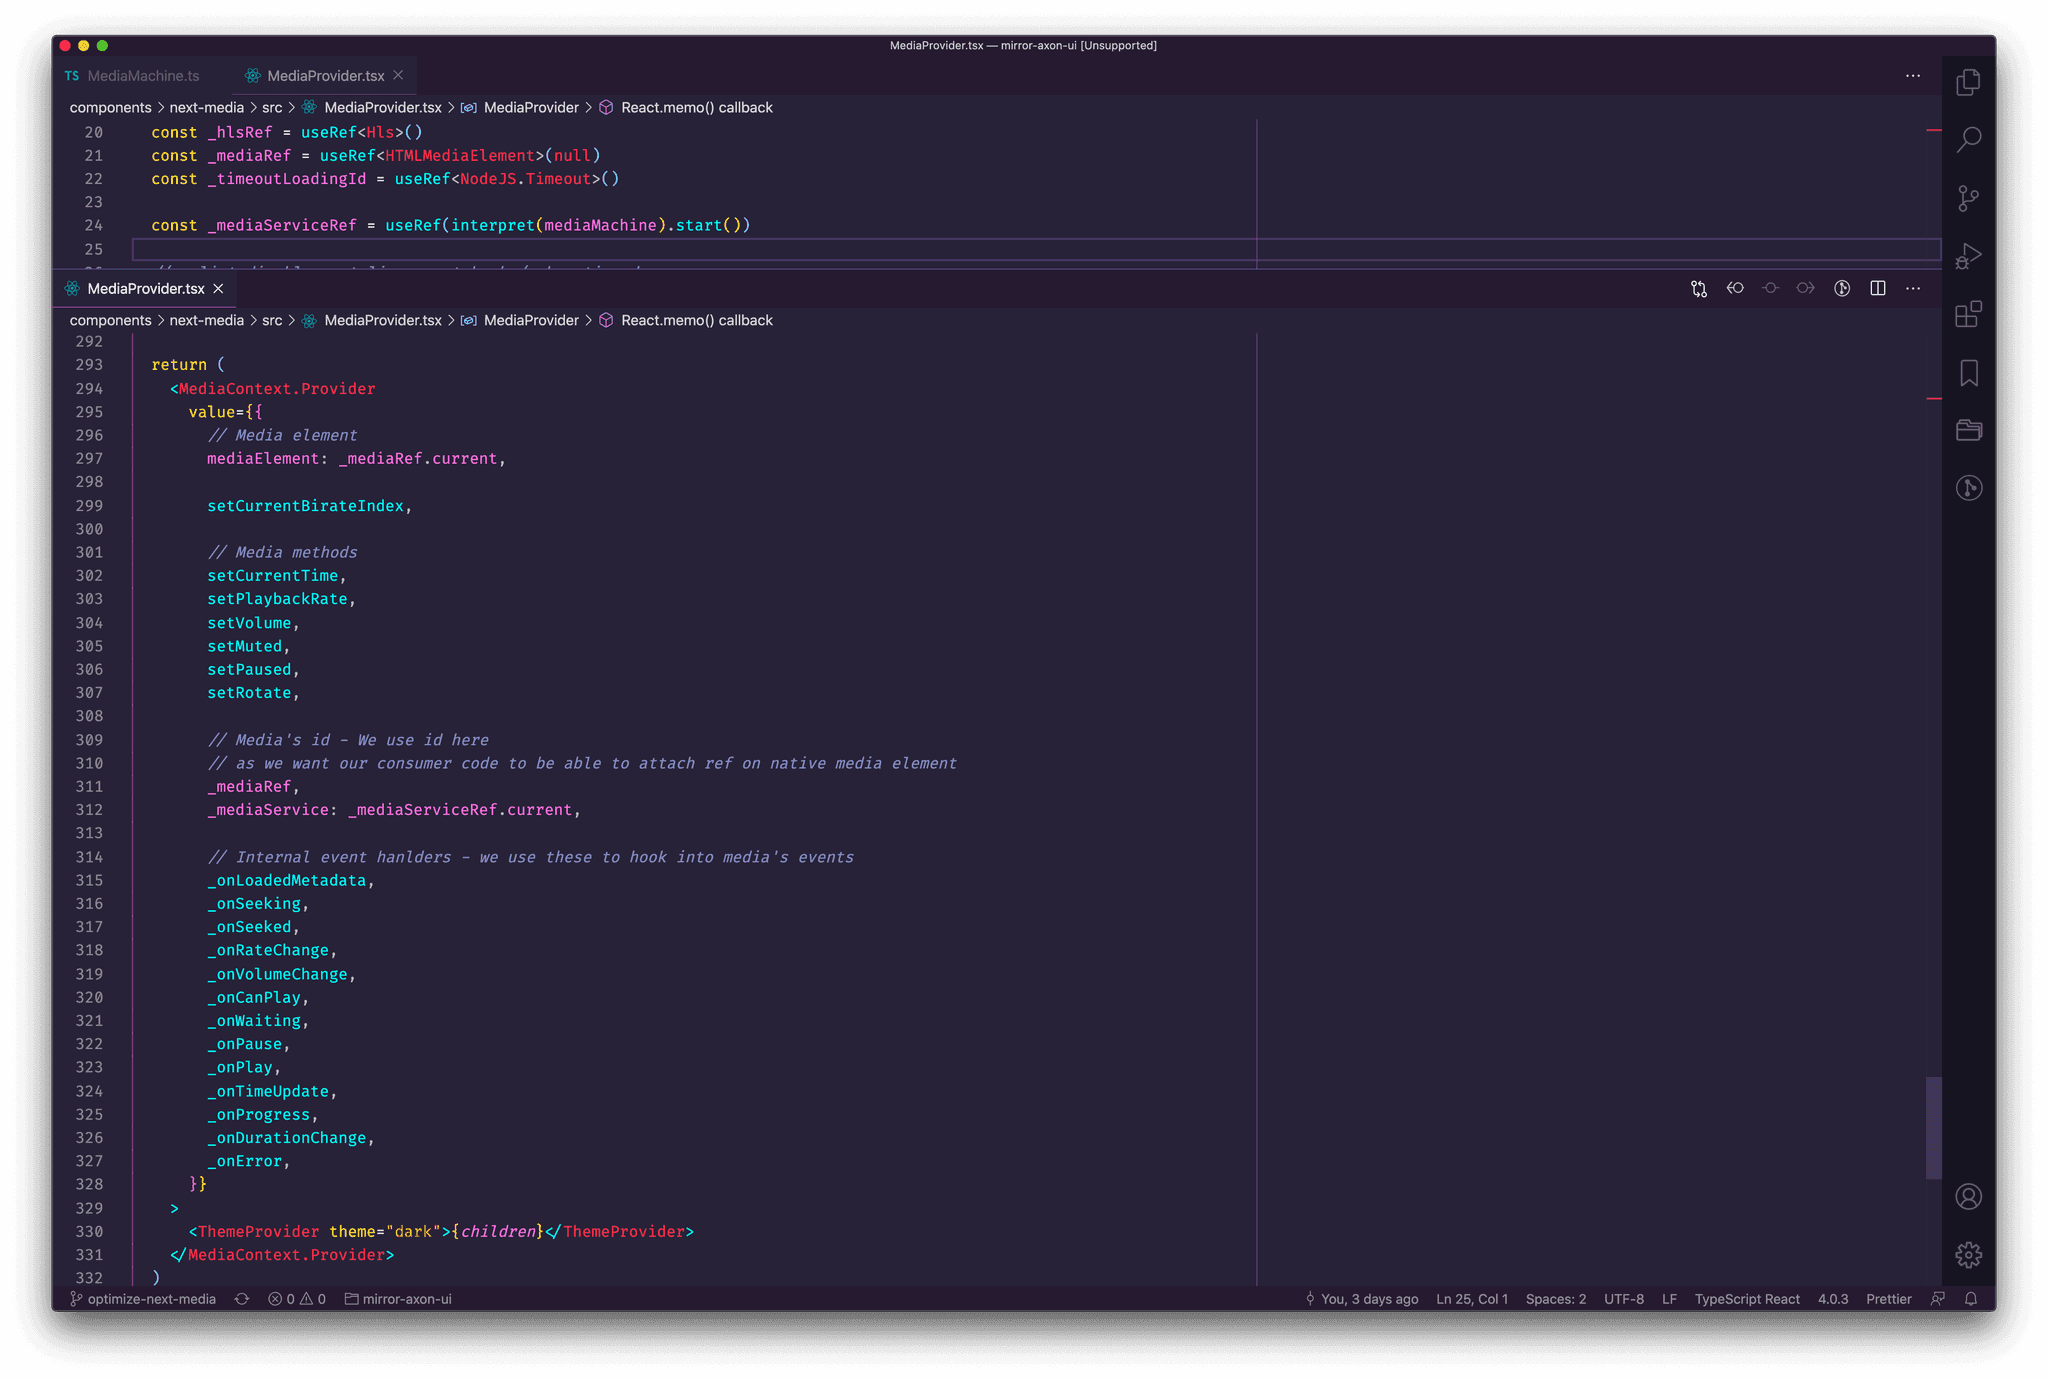Close the upper MediaProvider.tsx tab

[398, 76]
